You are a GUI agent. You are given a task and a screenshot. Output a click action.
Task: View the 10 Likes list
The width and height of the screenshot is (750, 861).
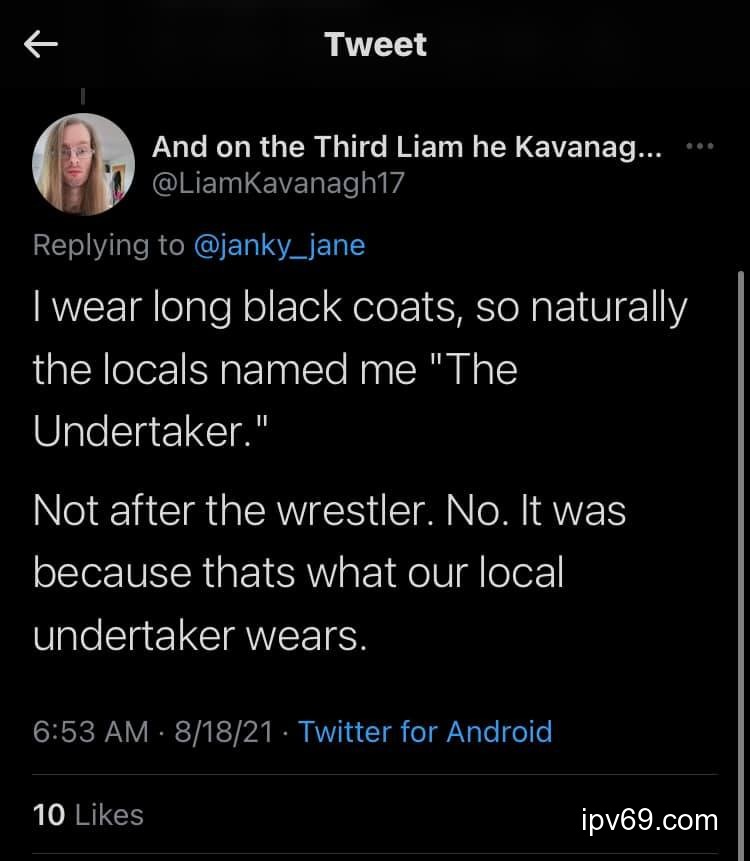coord(88,815)
